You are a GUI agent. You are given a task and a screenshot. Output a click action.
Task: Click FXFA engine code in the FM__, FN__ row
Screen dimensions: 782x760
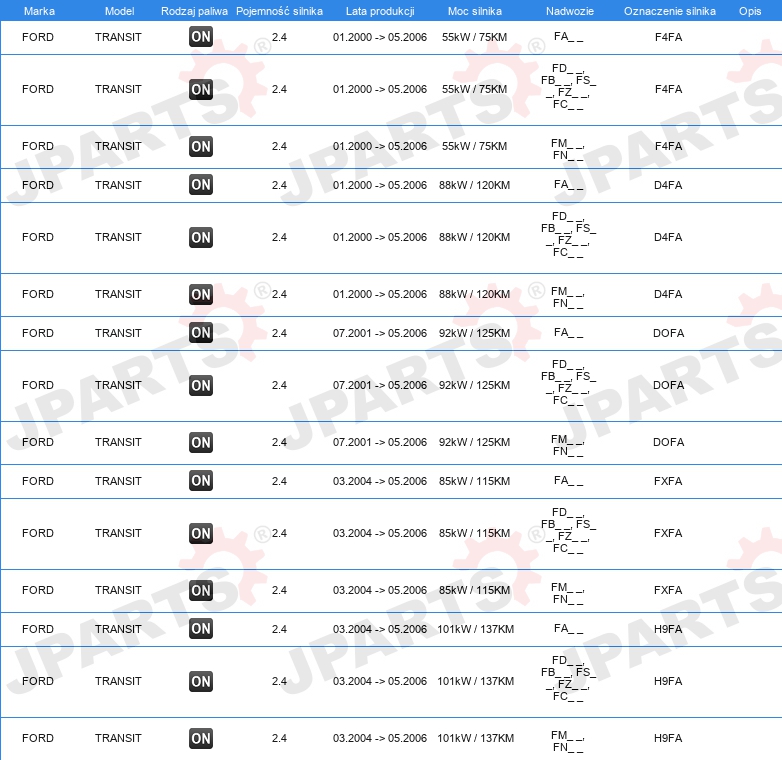click(668, 590)
